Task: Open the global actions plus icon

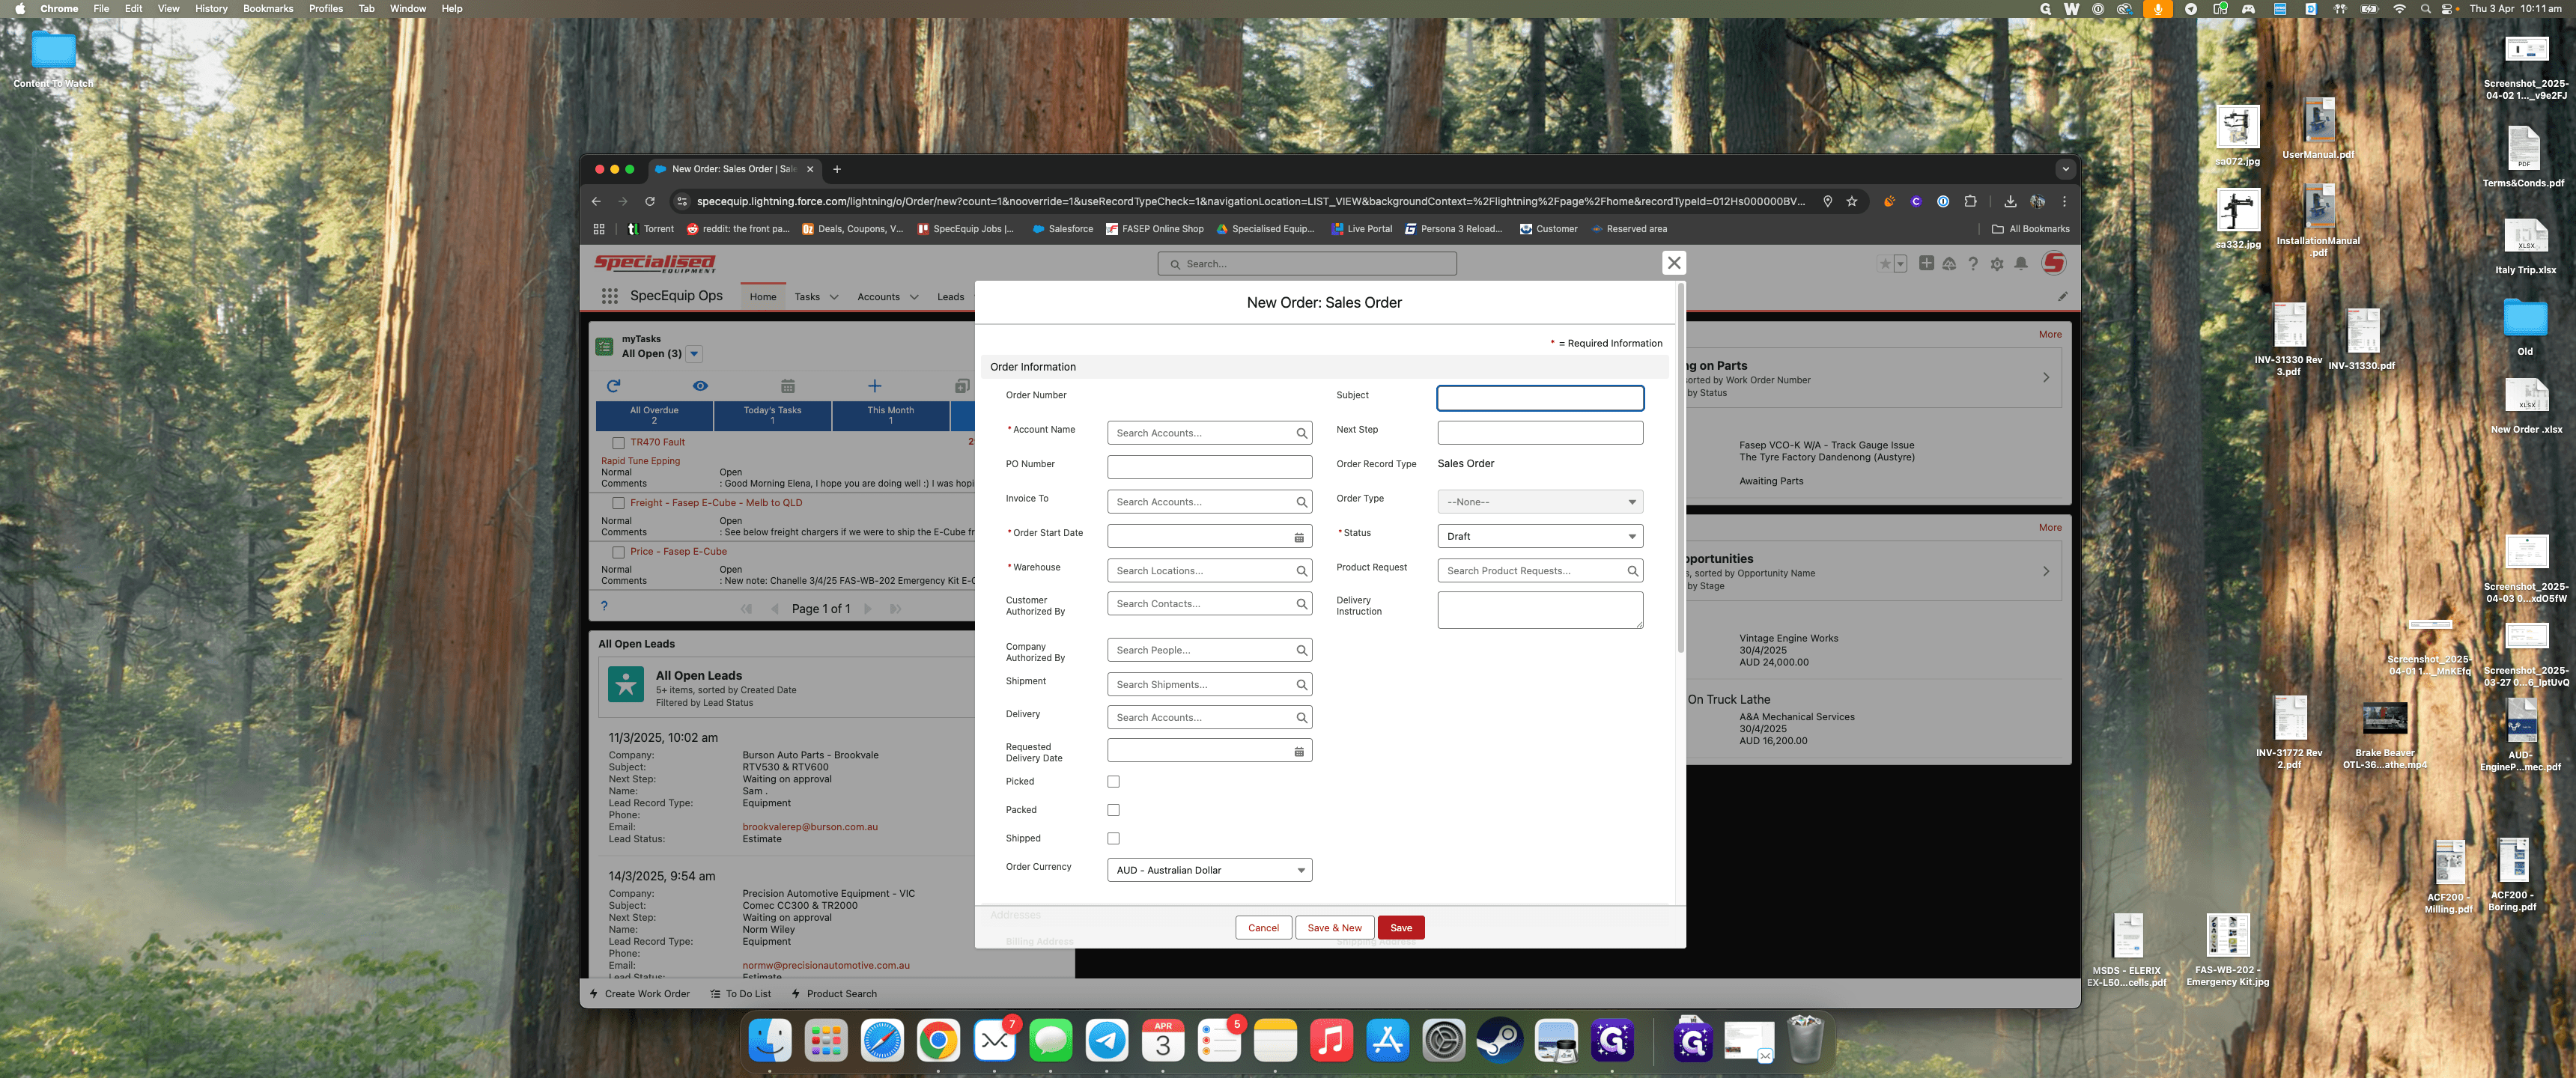Action: [1926, 264]
